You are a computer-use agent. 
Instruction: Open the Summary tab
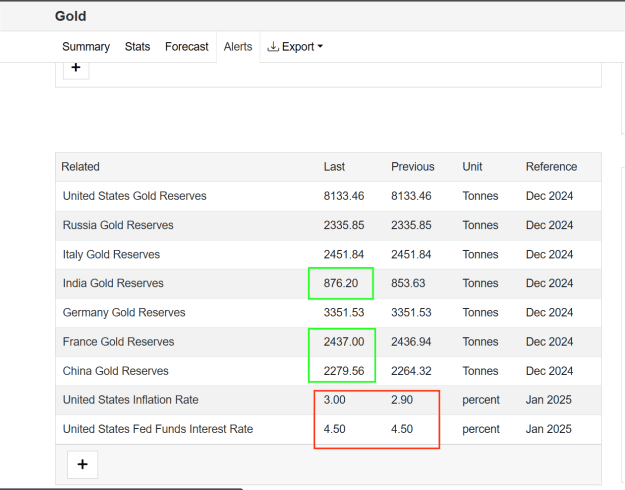(86, 47)
